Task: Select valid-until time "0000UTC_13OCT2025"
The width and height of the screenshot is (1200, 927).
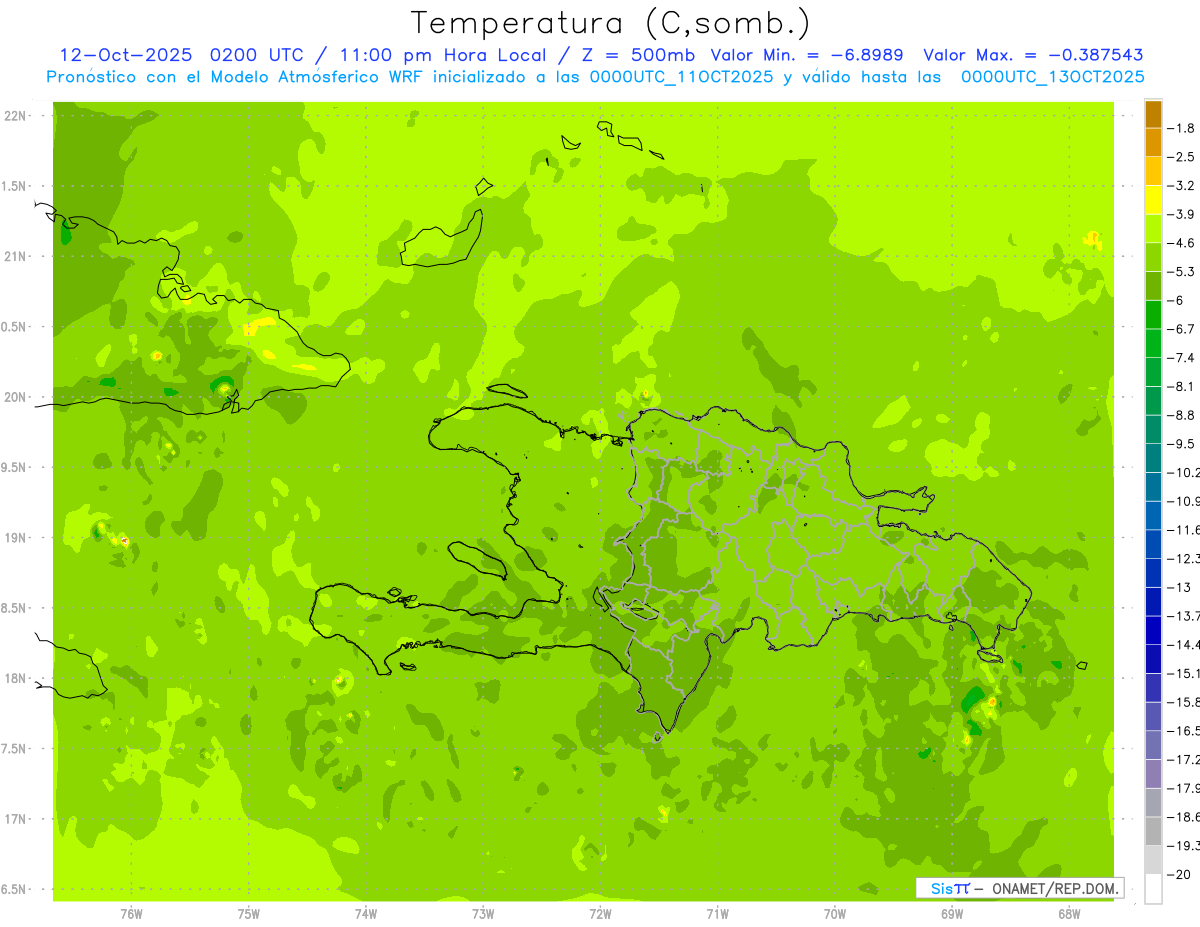Action: pos(1052,77)
